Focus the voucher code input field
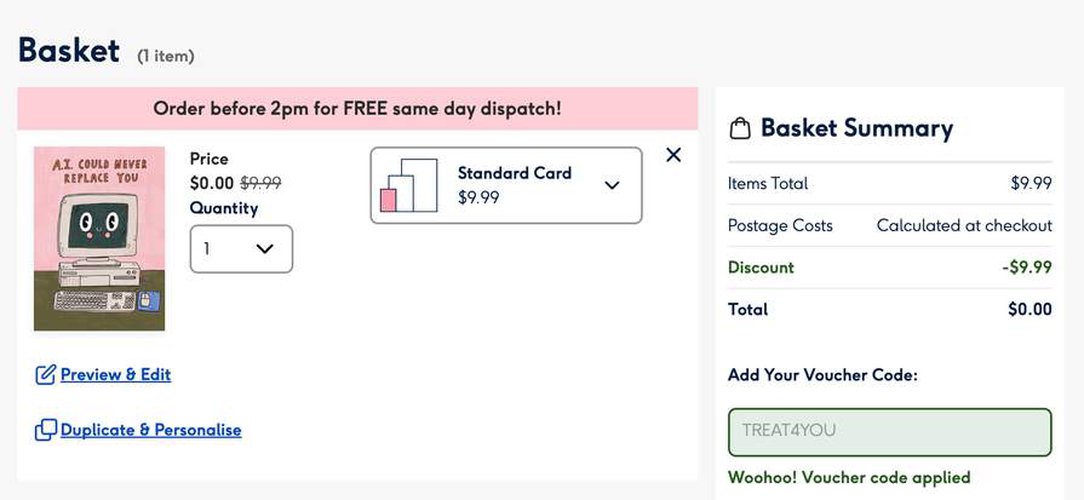Image resolution: width=1084 pixels, height=500 pixels. [889, 431]
